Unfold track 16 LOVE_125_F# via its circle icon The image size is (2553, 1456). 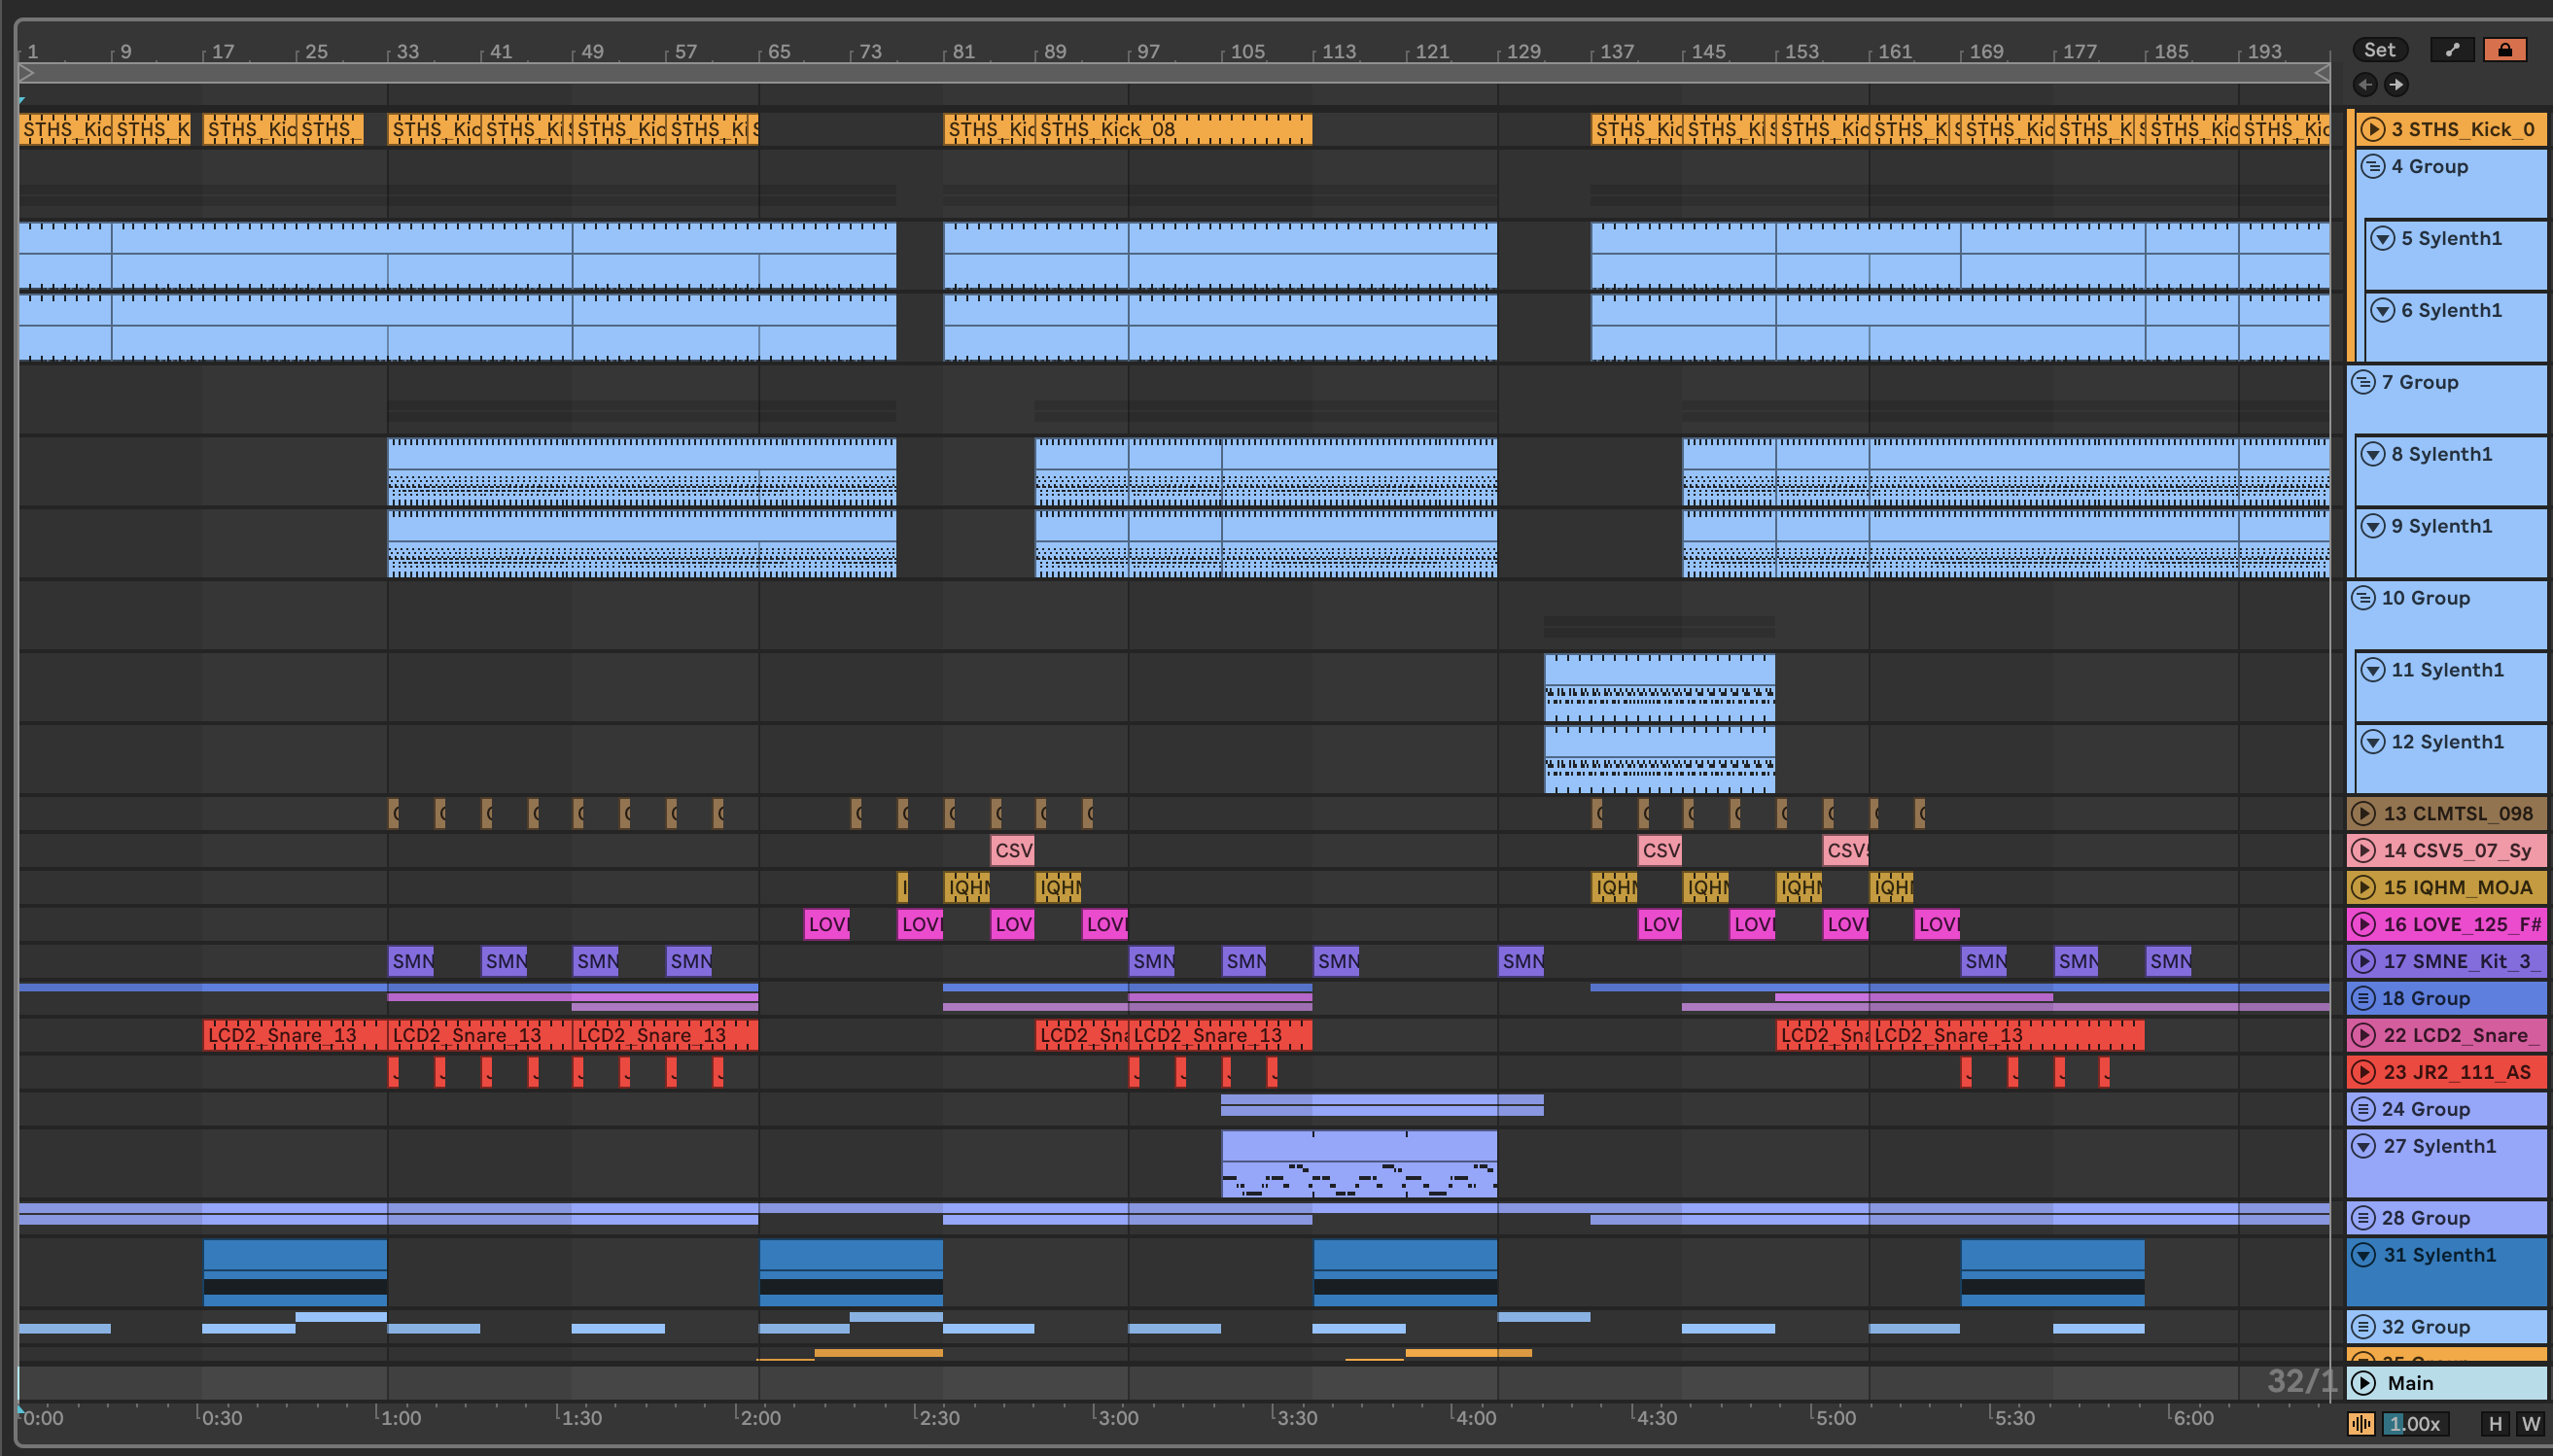coord(2363,924)
